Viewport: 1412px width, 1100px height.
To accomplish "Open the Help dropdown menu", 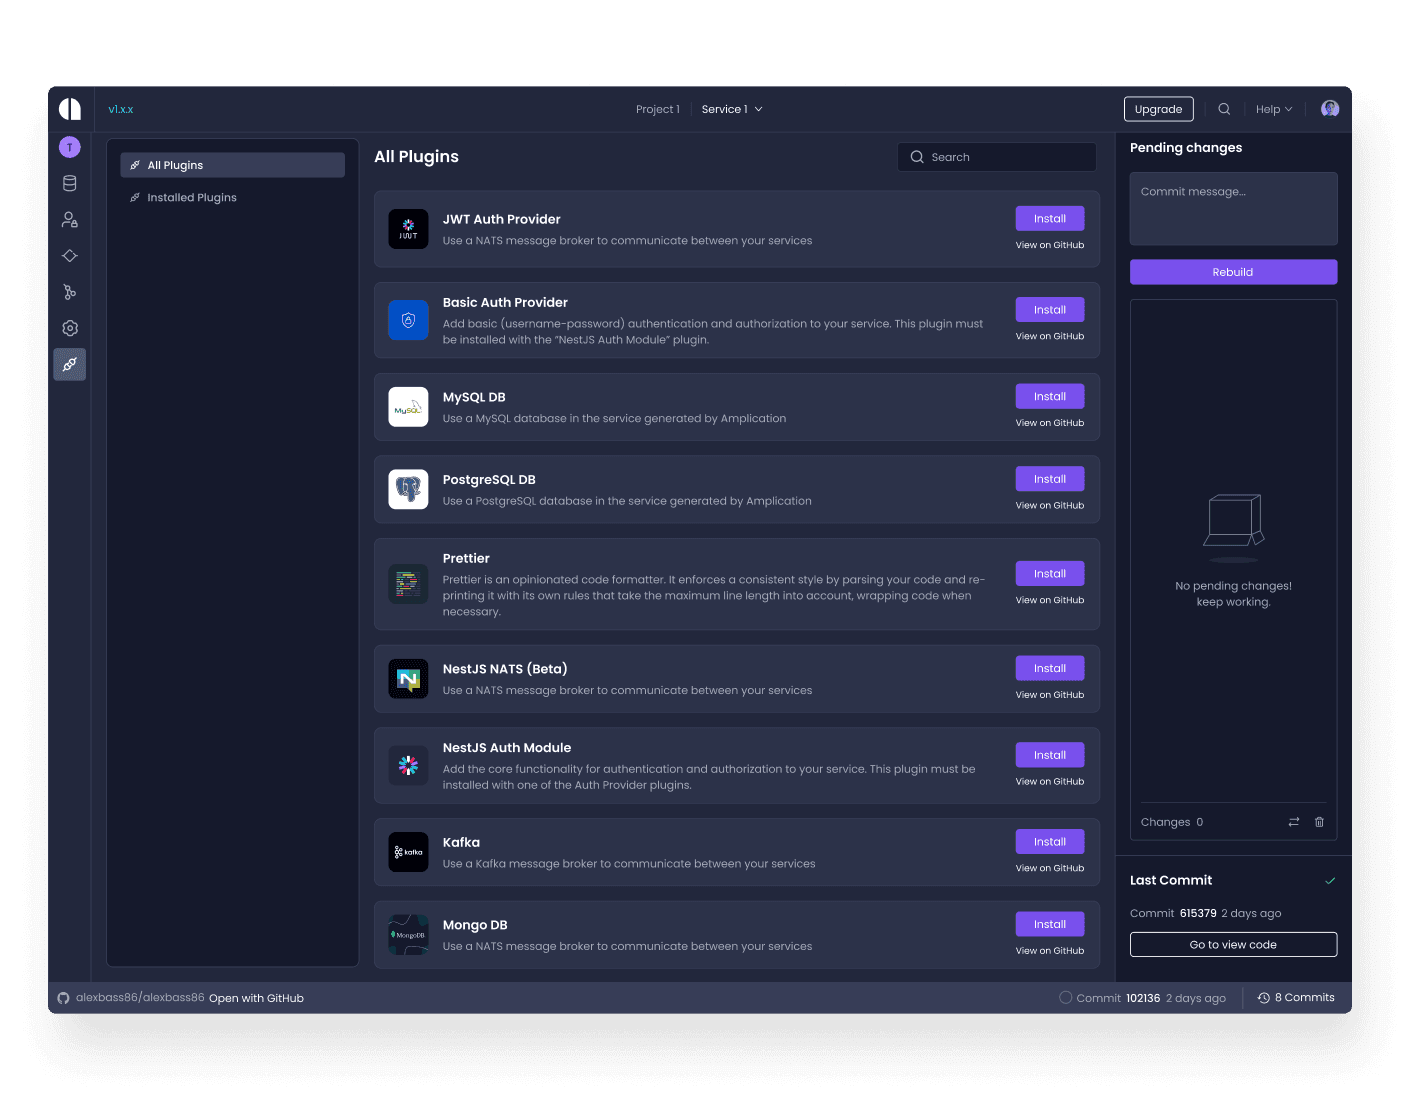I will click(x=1274, y=109).
